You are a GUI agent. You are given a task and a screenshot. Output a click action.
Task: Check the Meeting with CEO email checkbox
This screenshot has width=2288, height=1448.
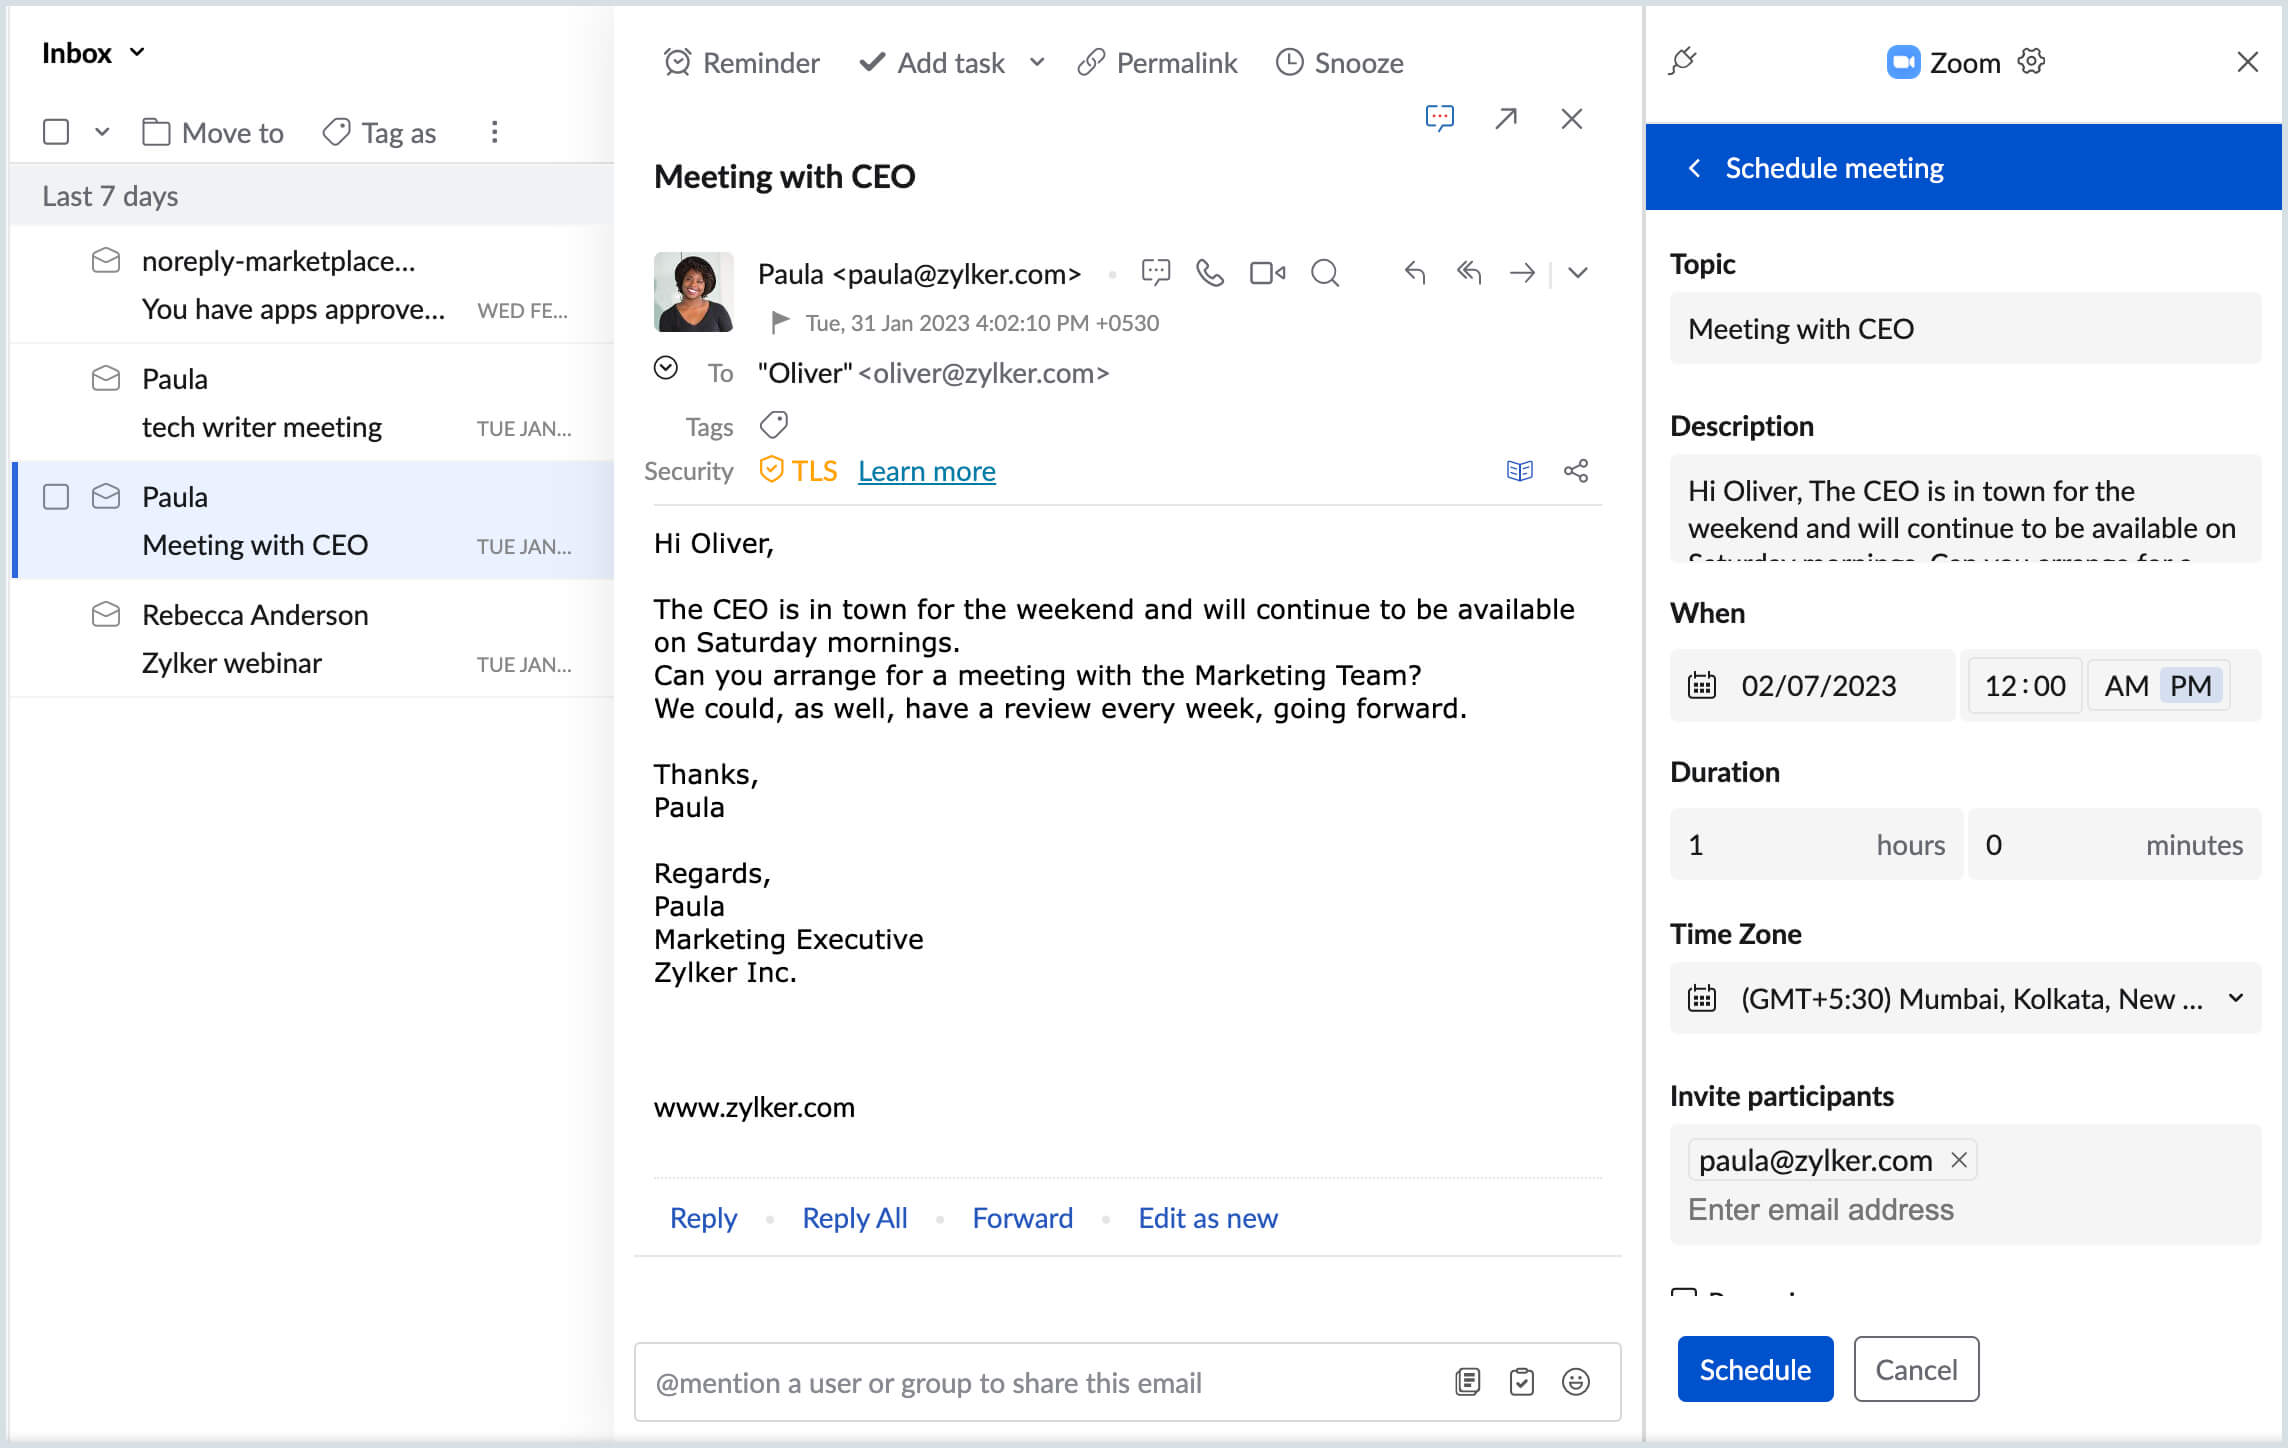[56, 497]
